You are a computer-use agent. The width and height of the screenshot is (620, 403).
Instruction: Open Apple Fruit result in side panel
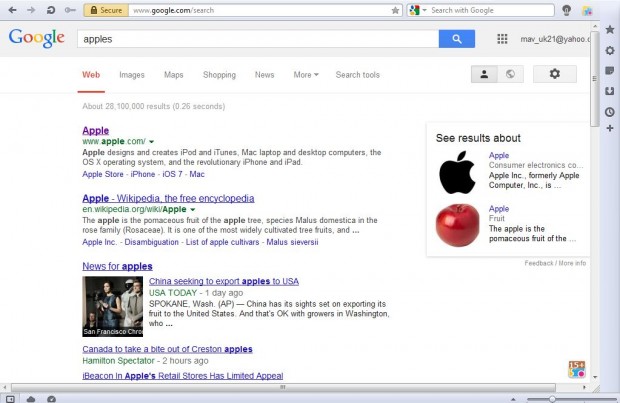[x=499, y=209]
